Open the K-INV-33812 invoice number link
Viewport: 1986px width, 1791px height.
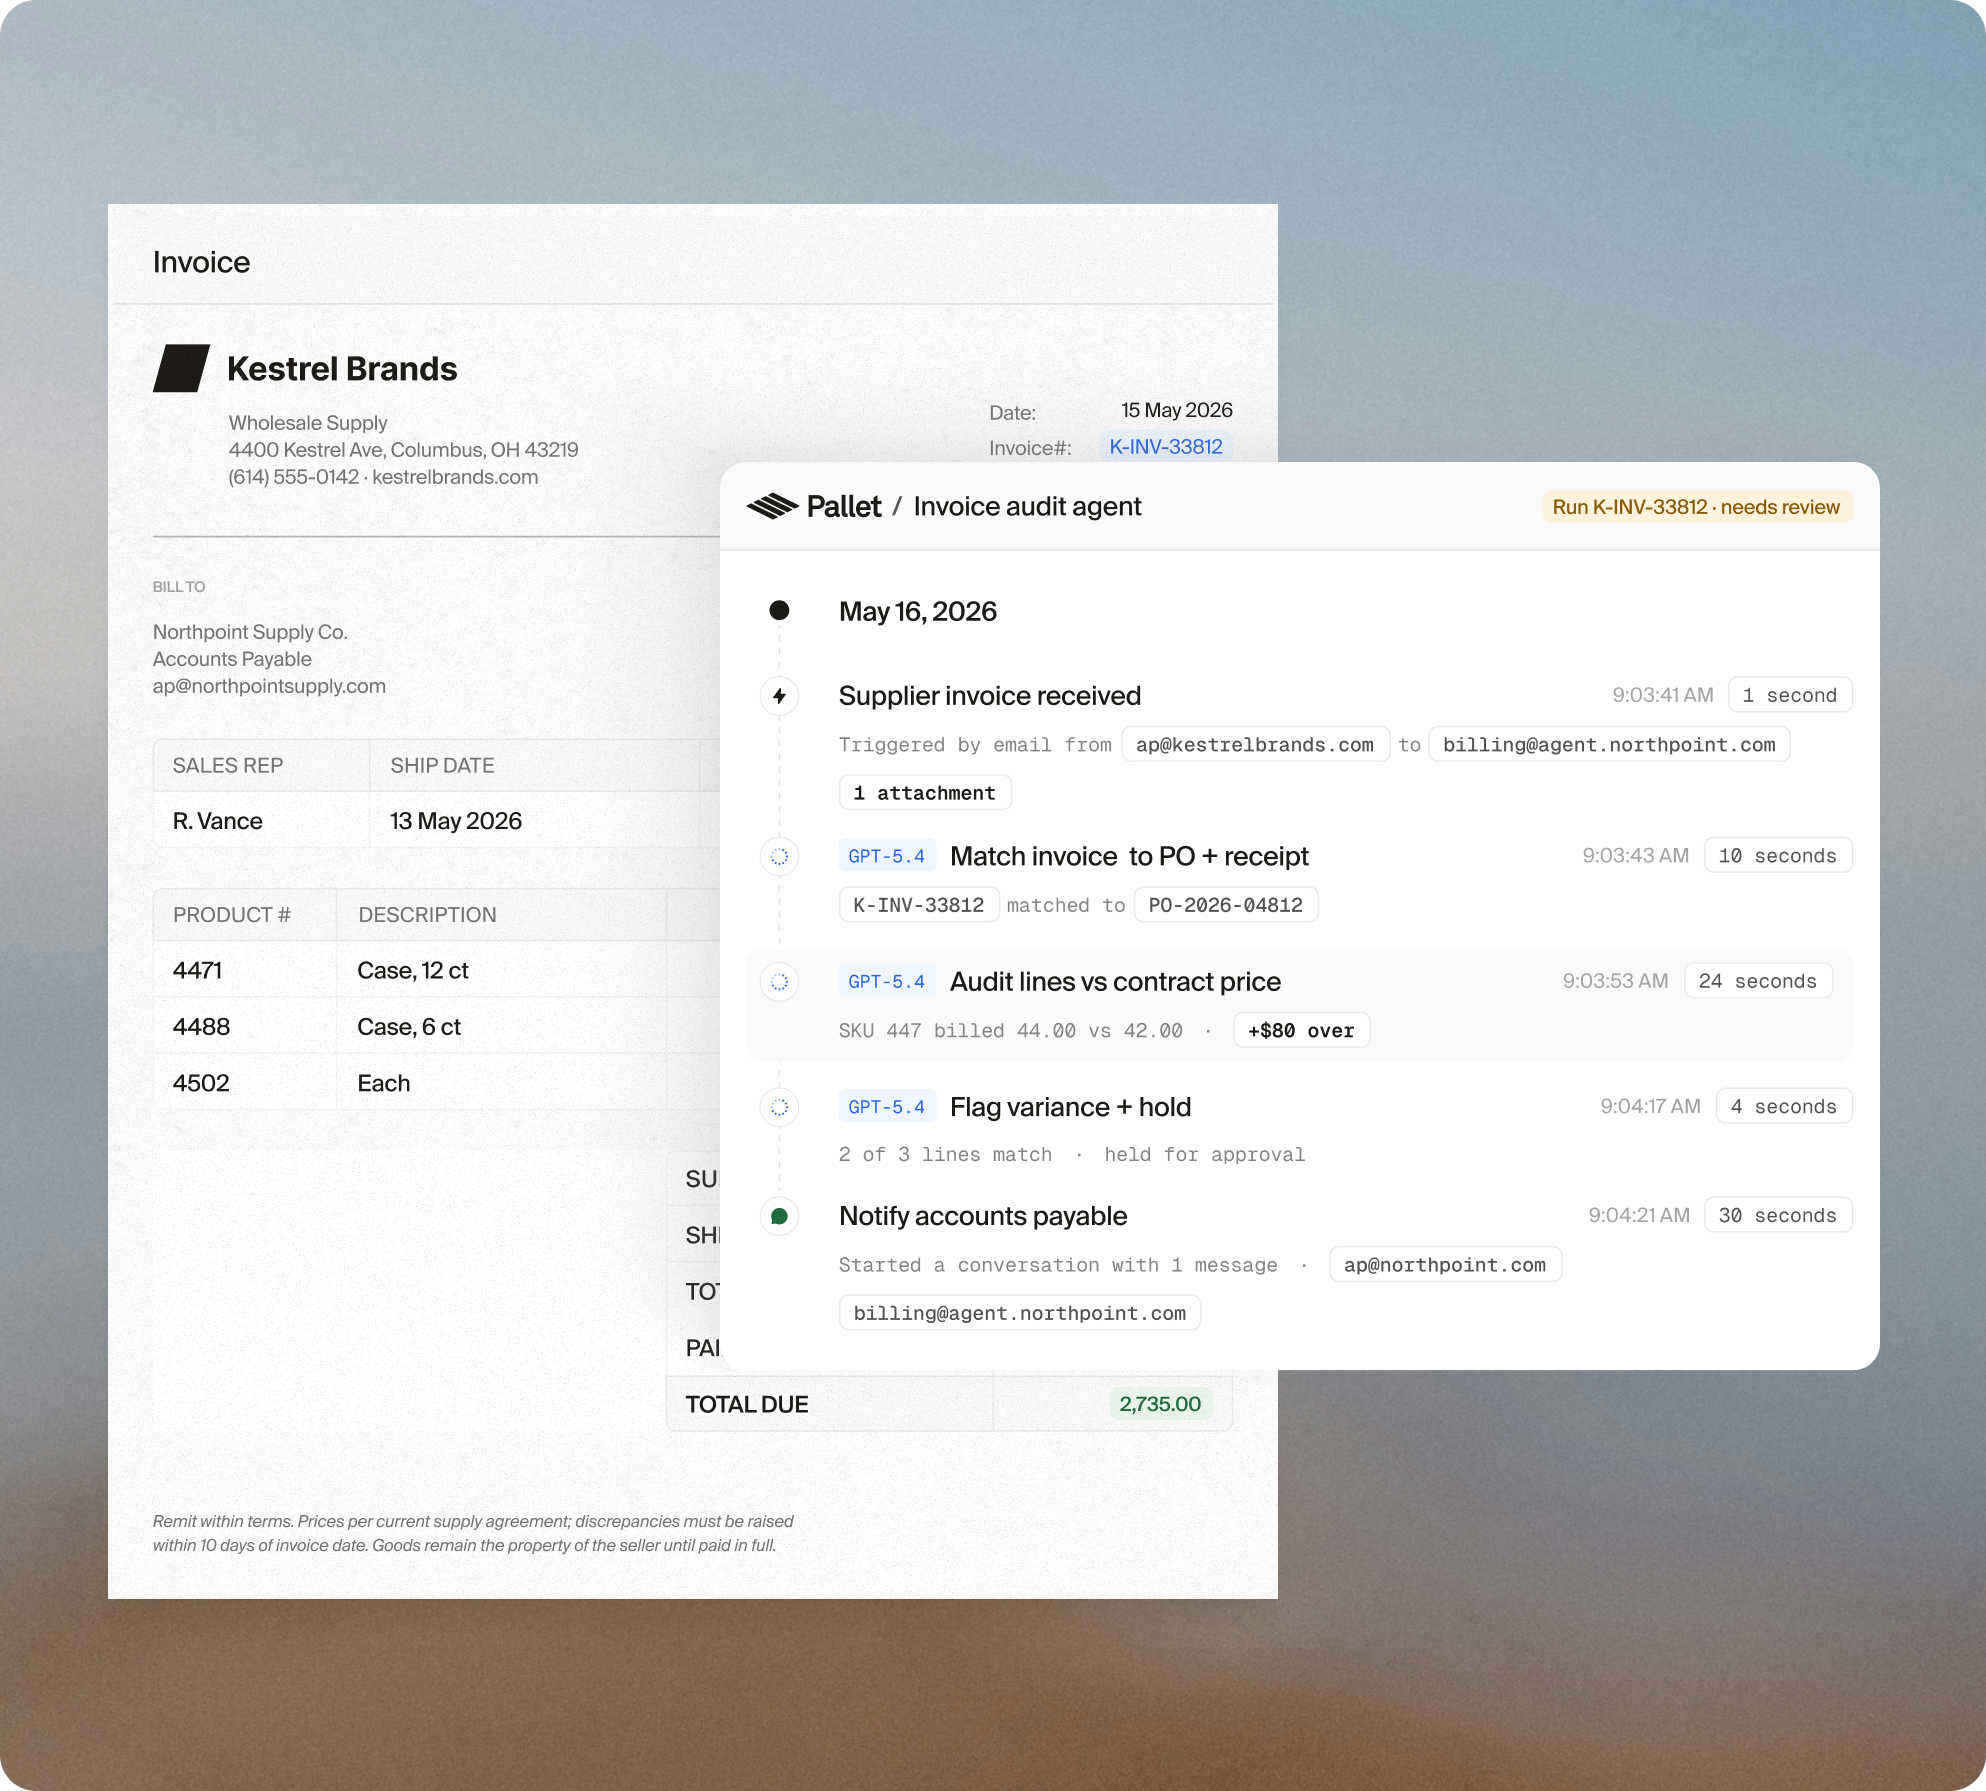(x=1166, y=447)
